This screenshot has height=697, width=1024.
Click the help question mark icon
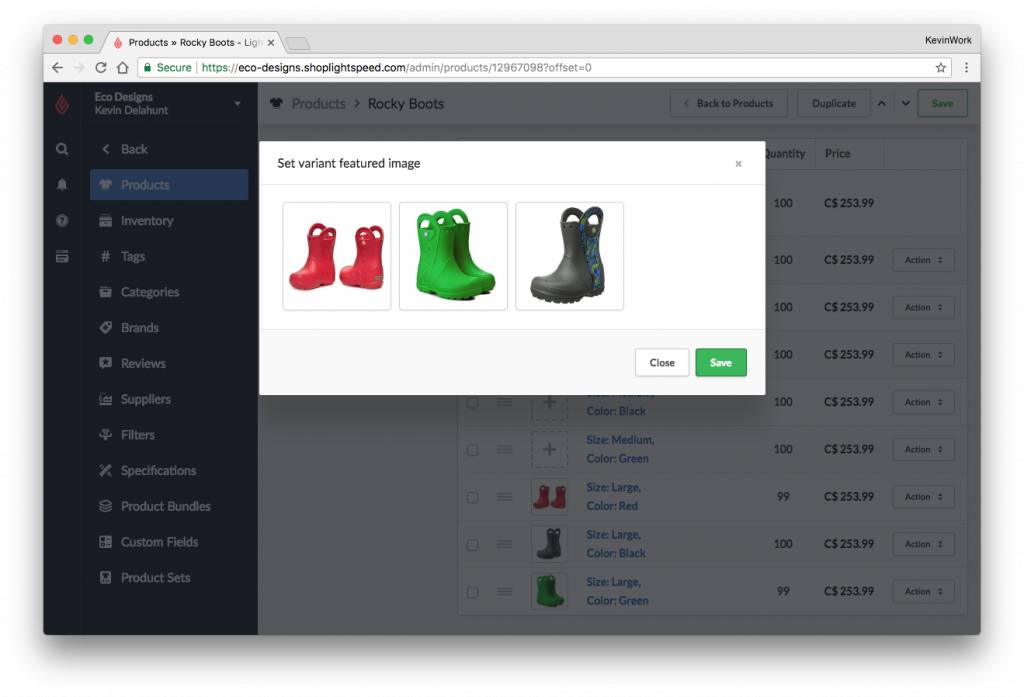point(62,220)
